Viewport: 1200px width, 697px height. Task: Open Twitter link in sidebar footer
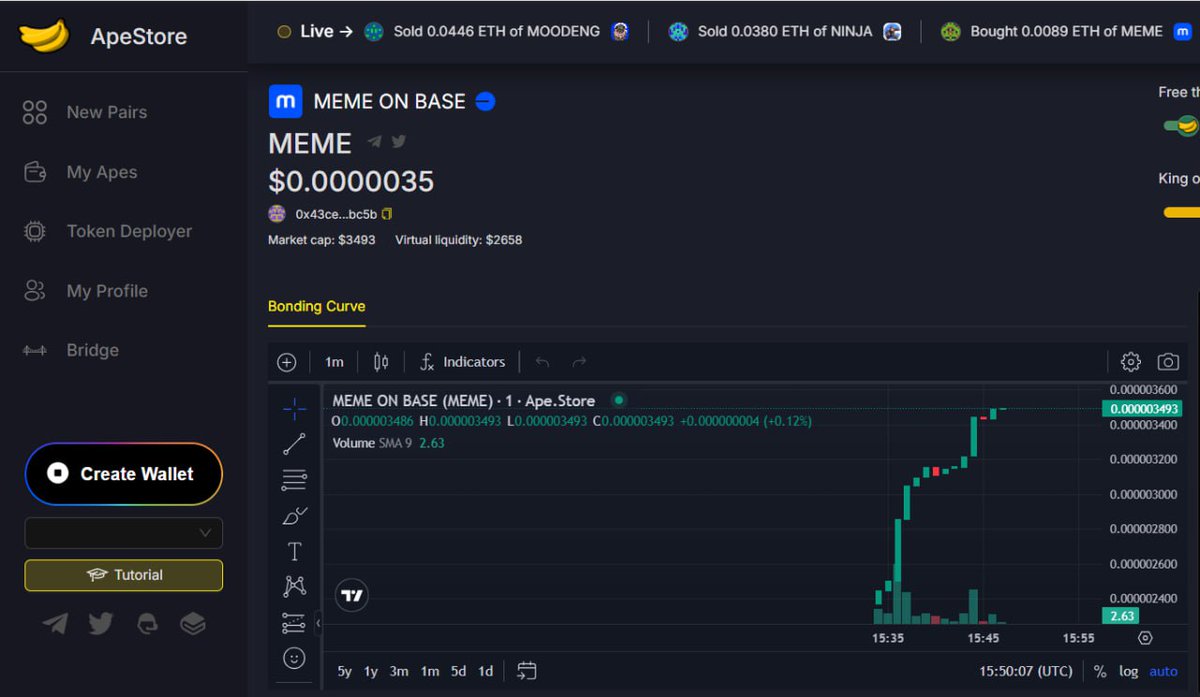click(101, 624)
